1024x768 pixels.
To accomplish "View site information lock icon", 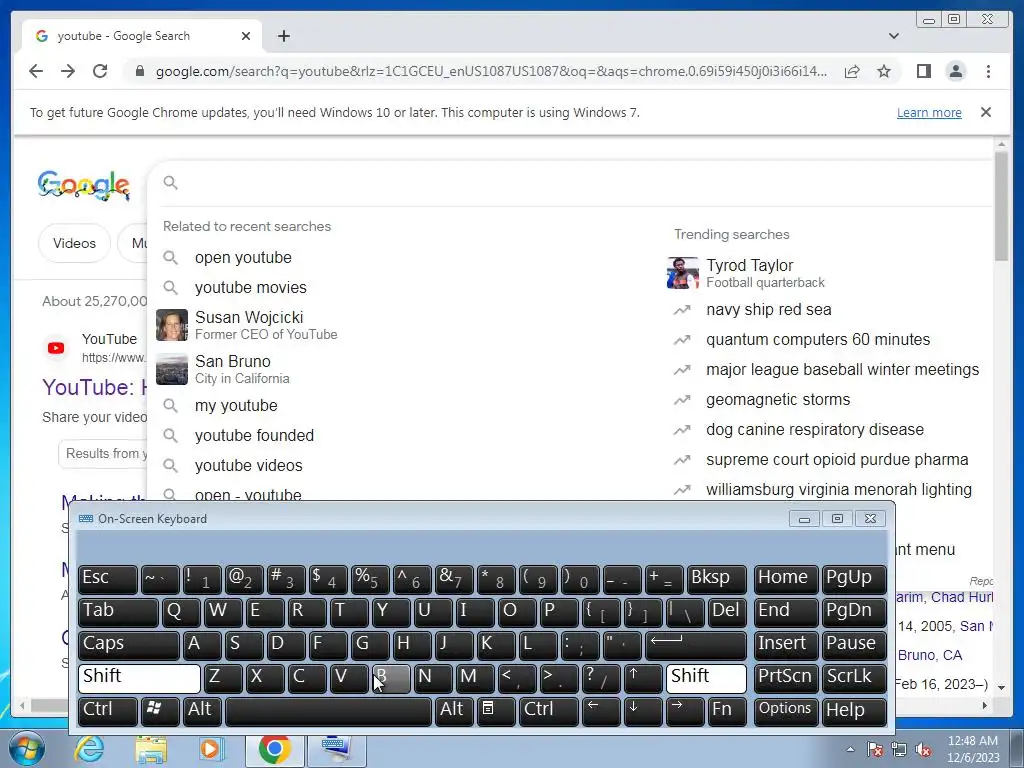I will (x=139, y=71).
